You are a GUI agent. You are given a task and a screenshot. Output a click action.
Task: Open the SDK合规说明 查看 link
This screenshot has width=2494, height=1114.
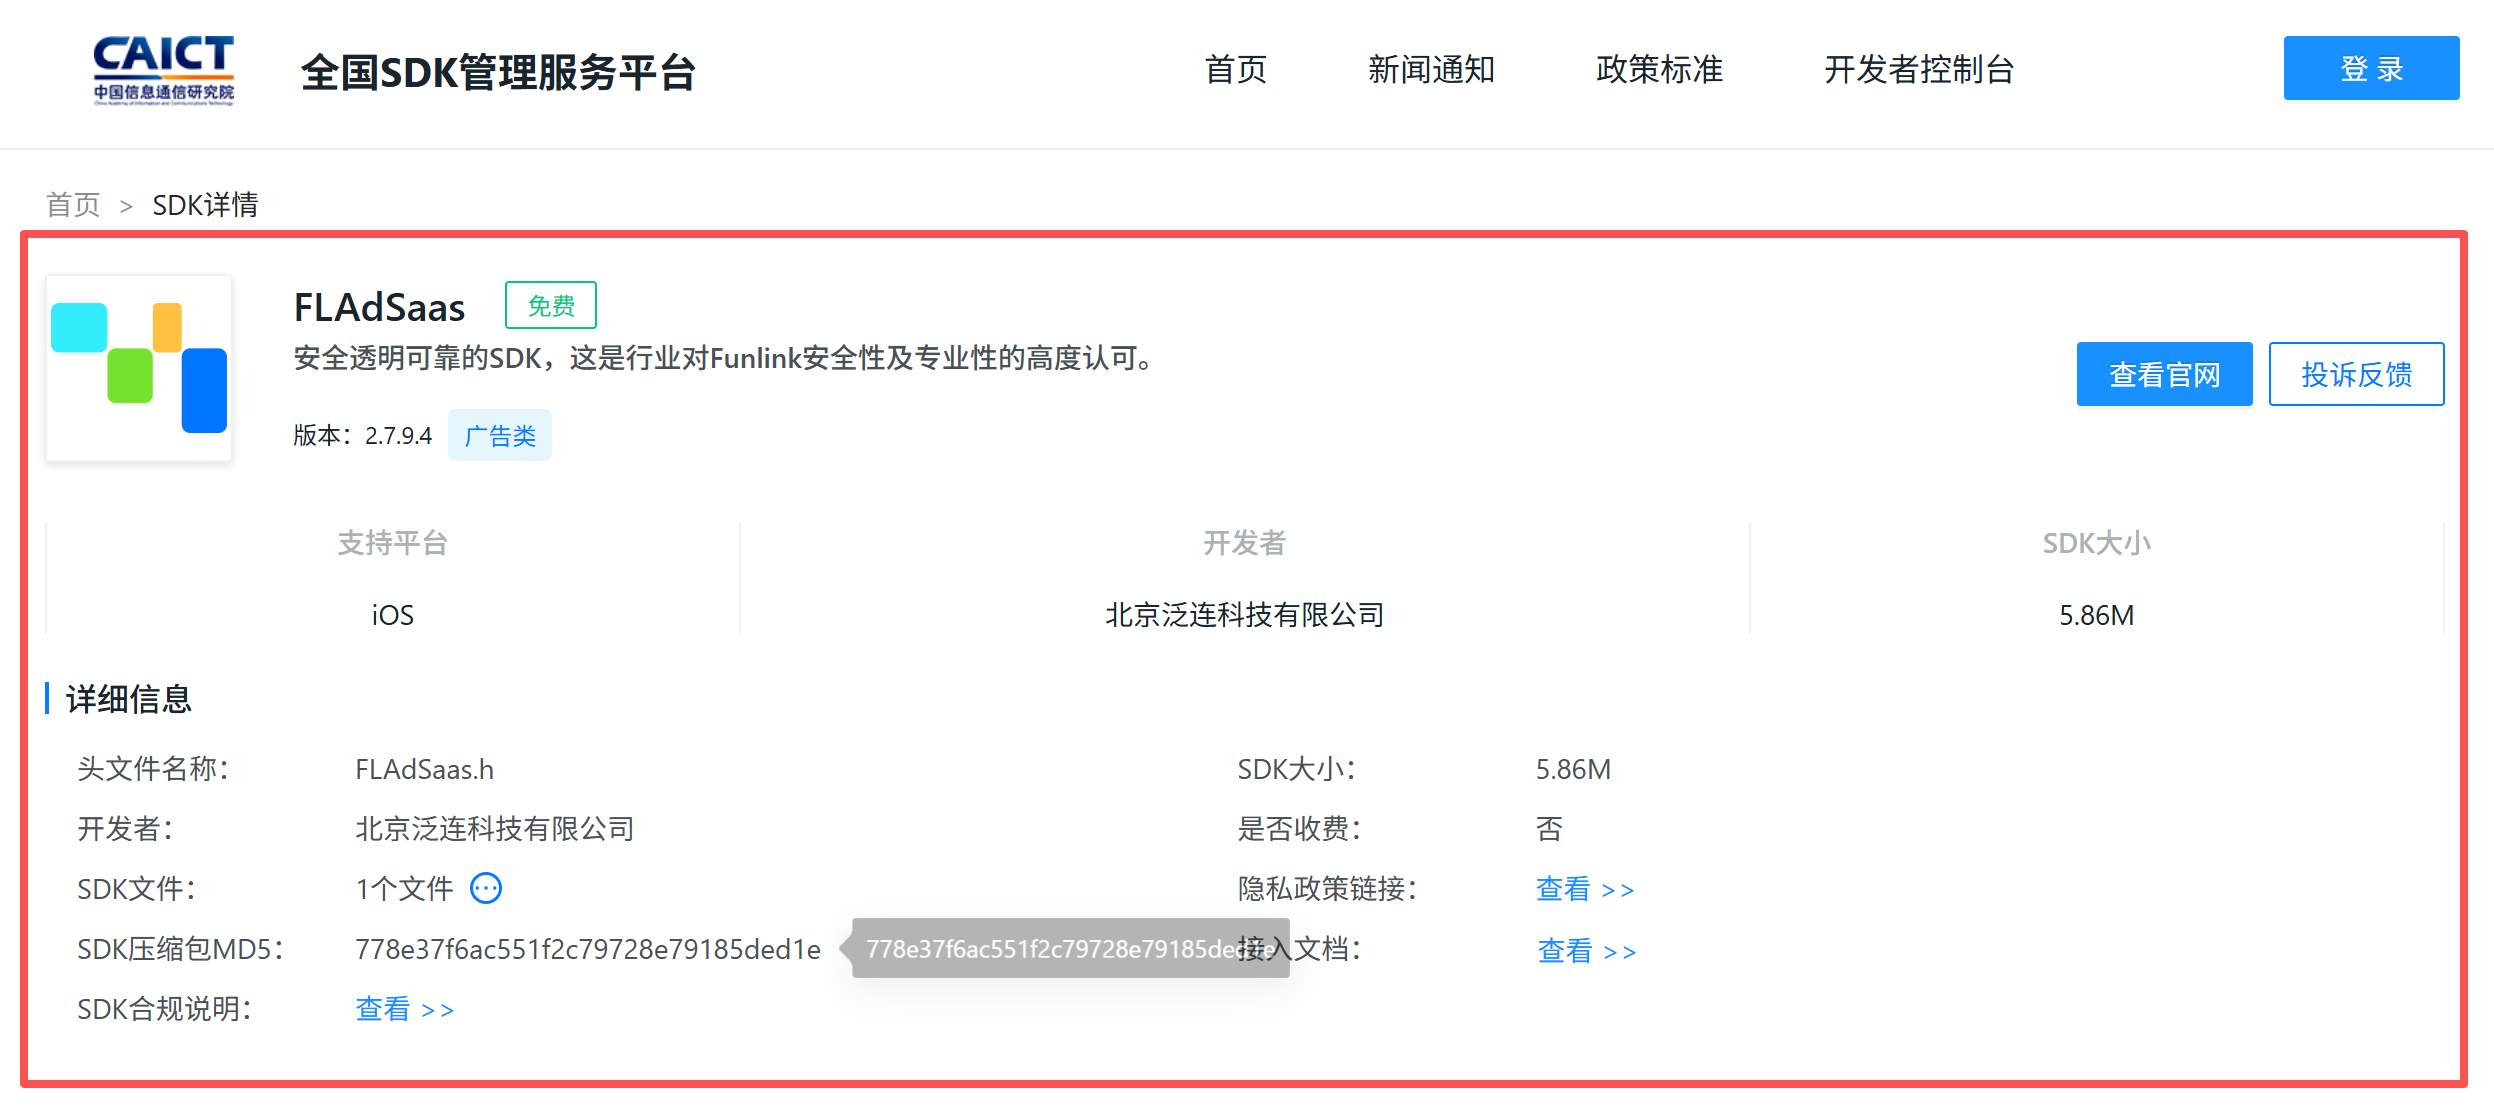[x=404, y=1009]
